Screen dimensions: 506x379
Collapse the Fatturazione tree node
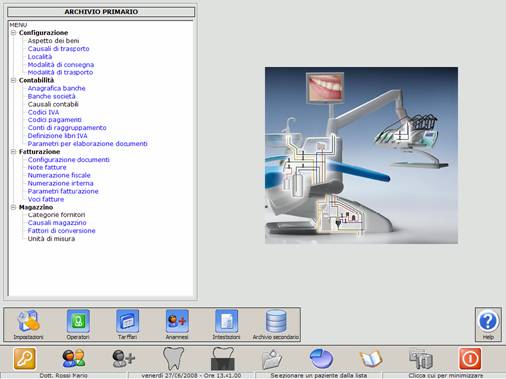13,152
